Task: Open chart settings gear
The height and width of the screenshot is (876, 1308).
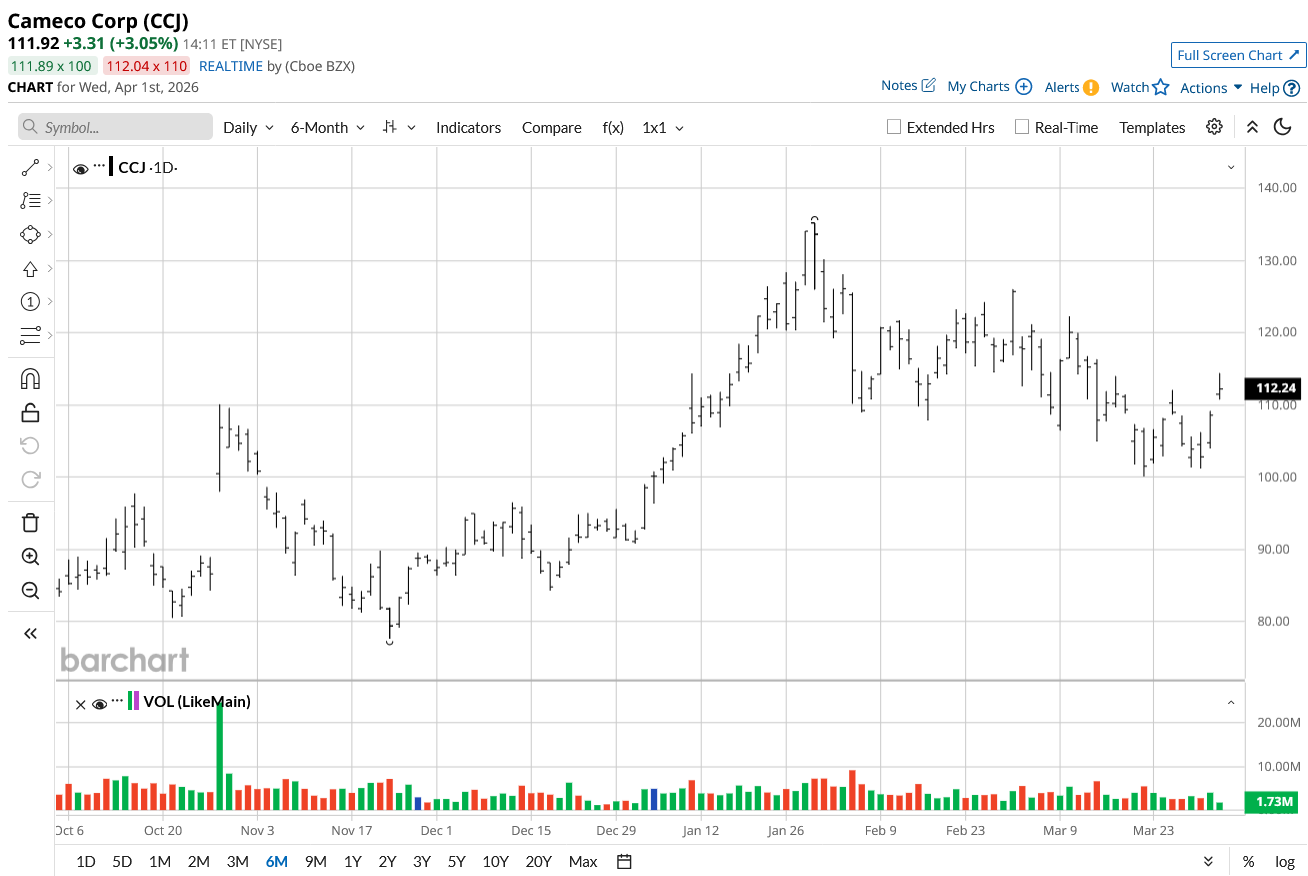Action: (x=1214, y=127)
